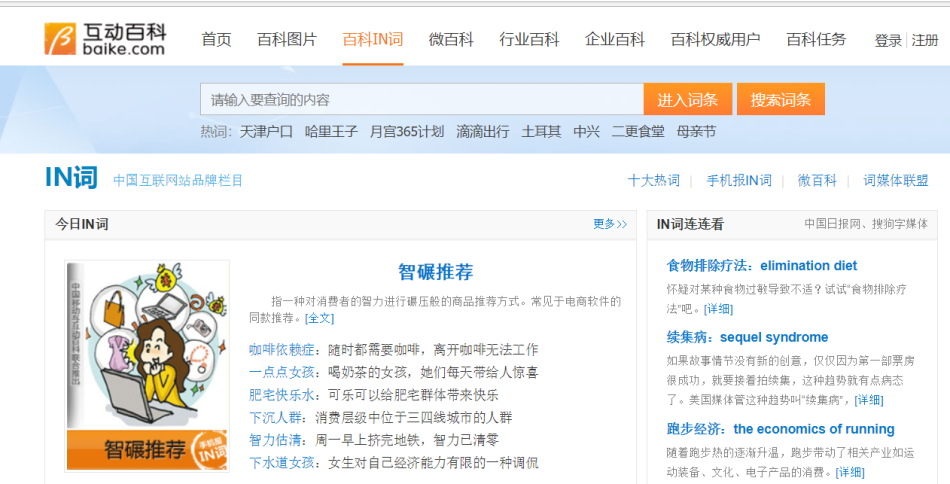Switch to the 百科IN词 tab
The image size is (950, 484).
(373, 40)
